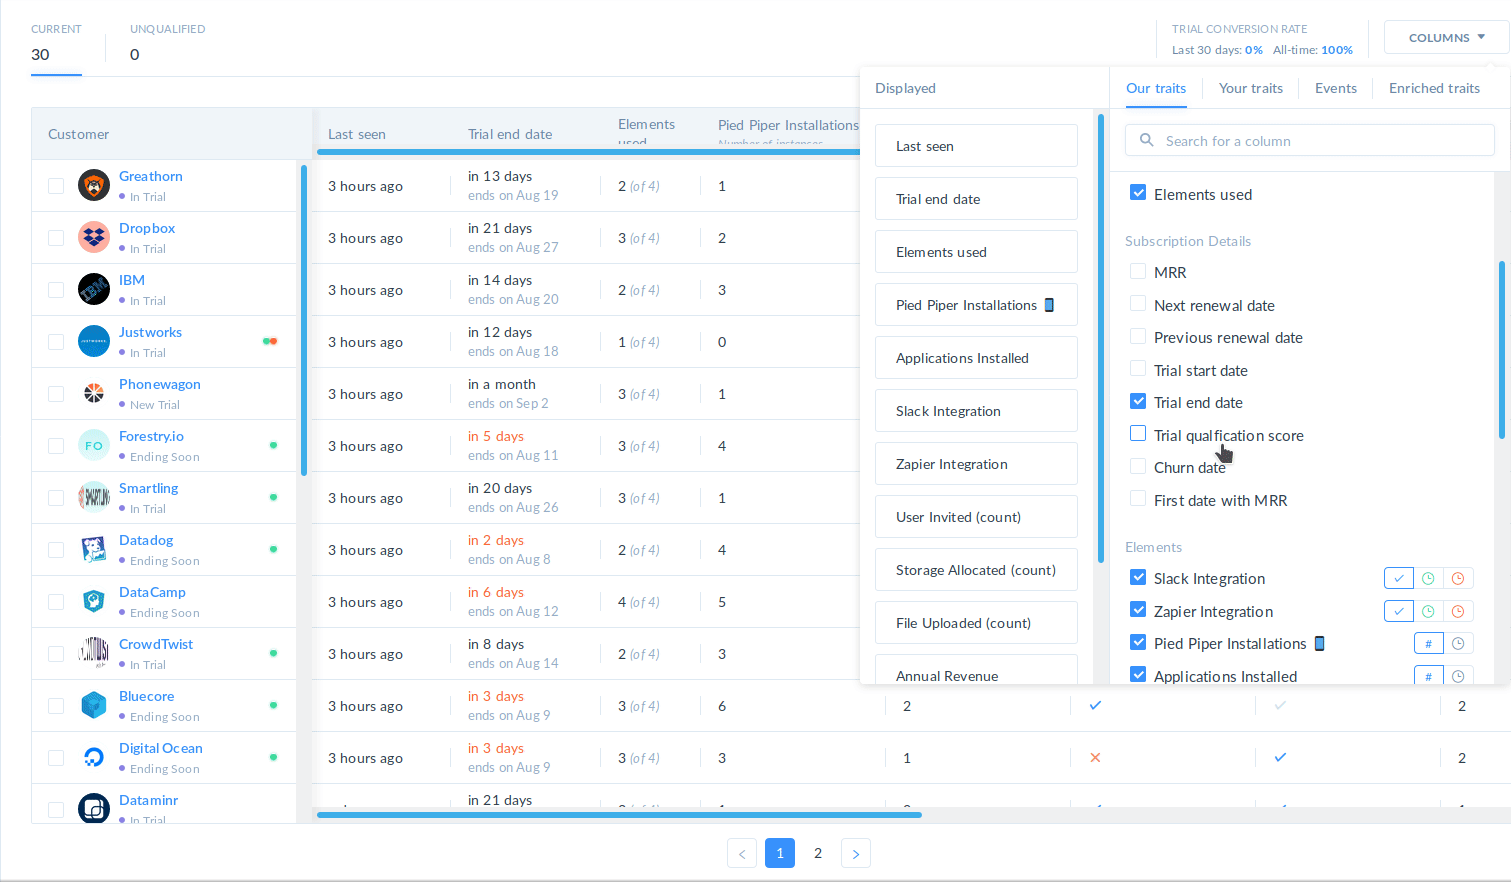Click 'in 5 days' for Forestry.io
The image size is (1511, 882).
(496, 436)
